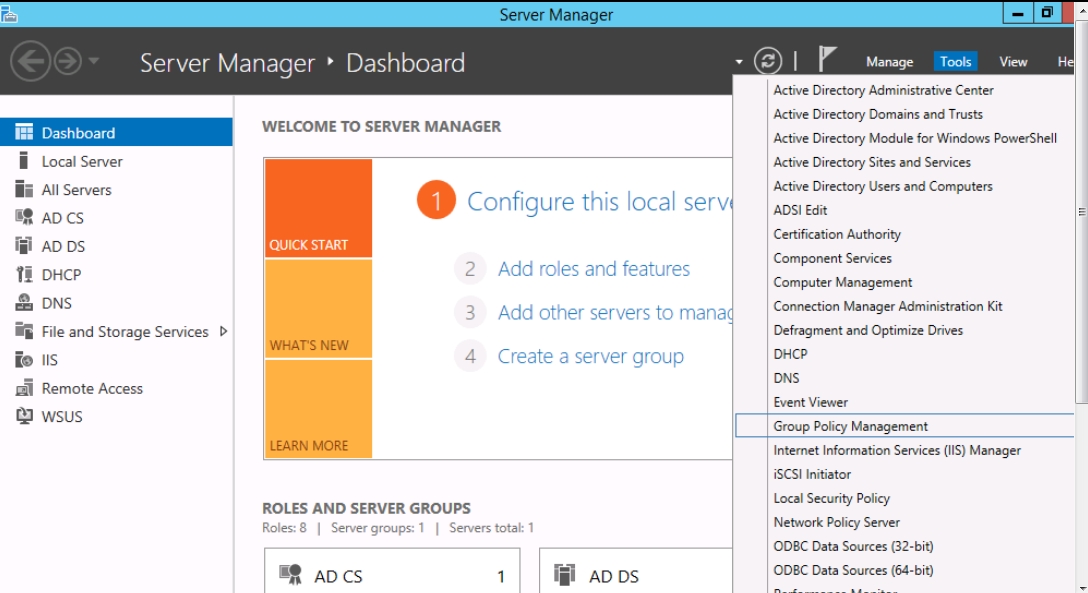This screenshot has width=1088, height=593.
Task: Open dropdown arrow left of refresh icon
Action: click(x=739, y=62)
